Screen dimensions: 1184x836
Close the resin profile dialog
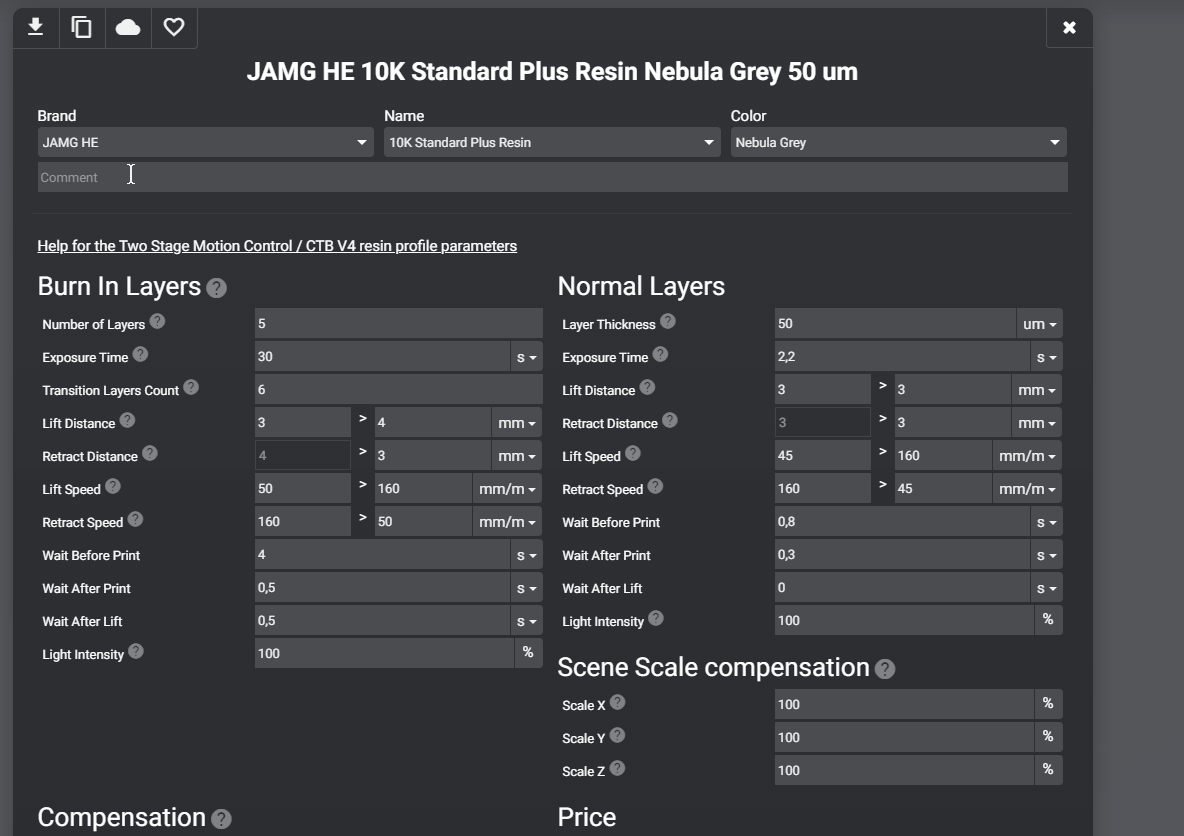pos(1069,28)
